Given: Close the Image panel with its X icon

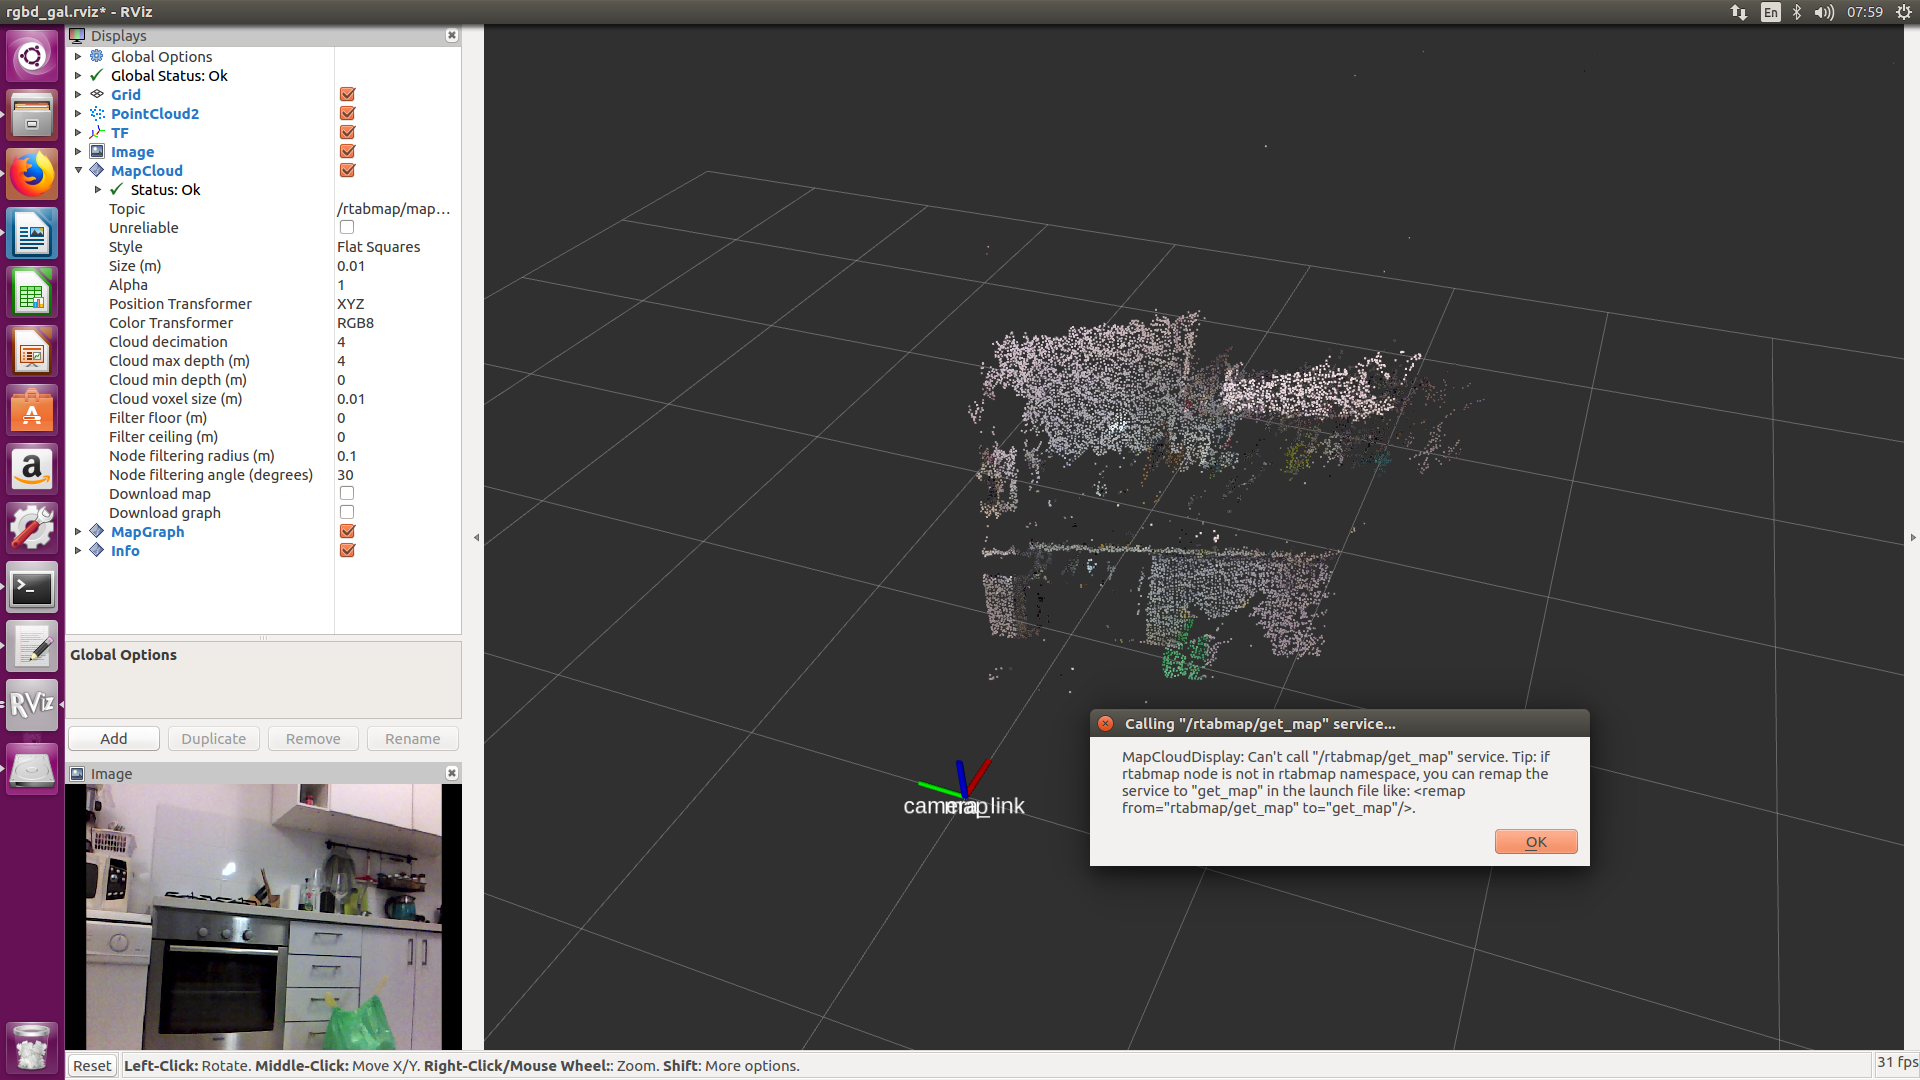Looking at the screenshot, I should tap(452, 773).
